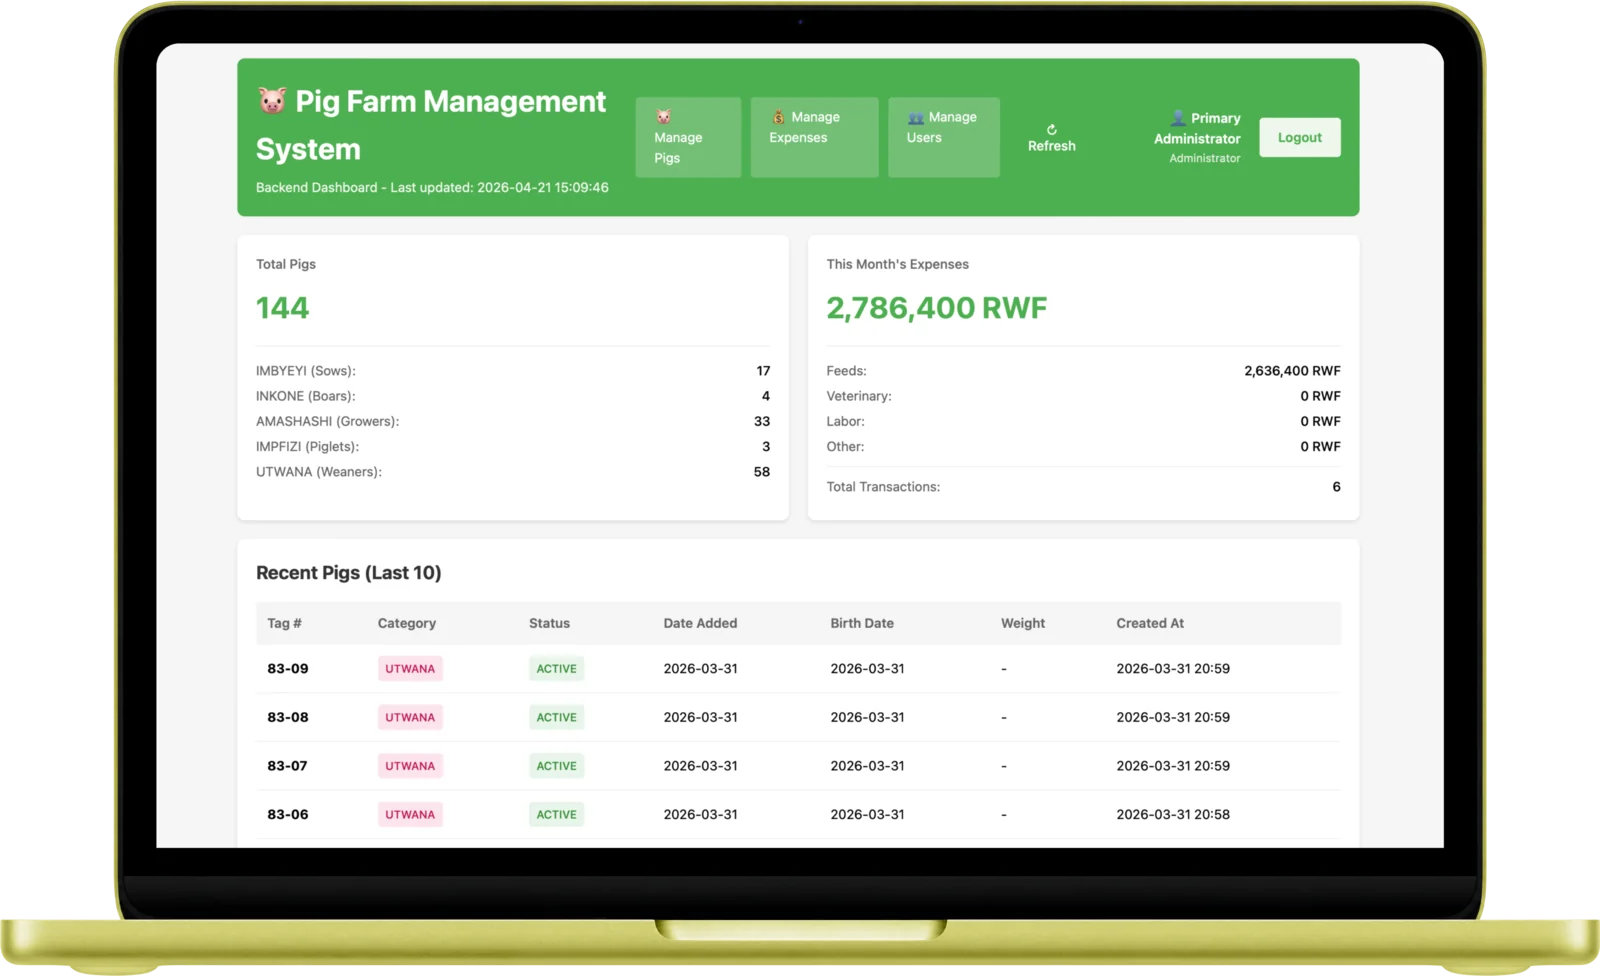Click the Feeds expense line item

(x=847, y=370)
